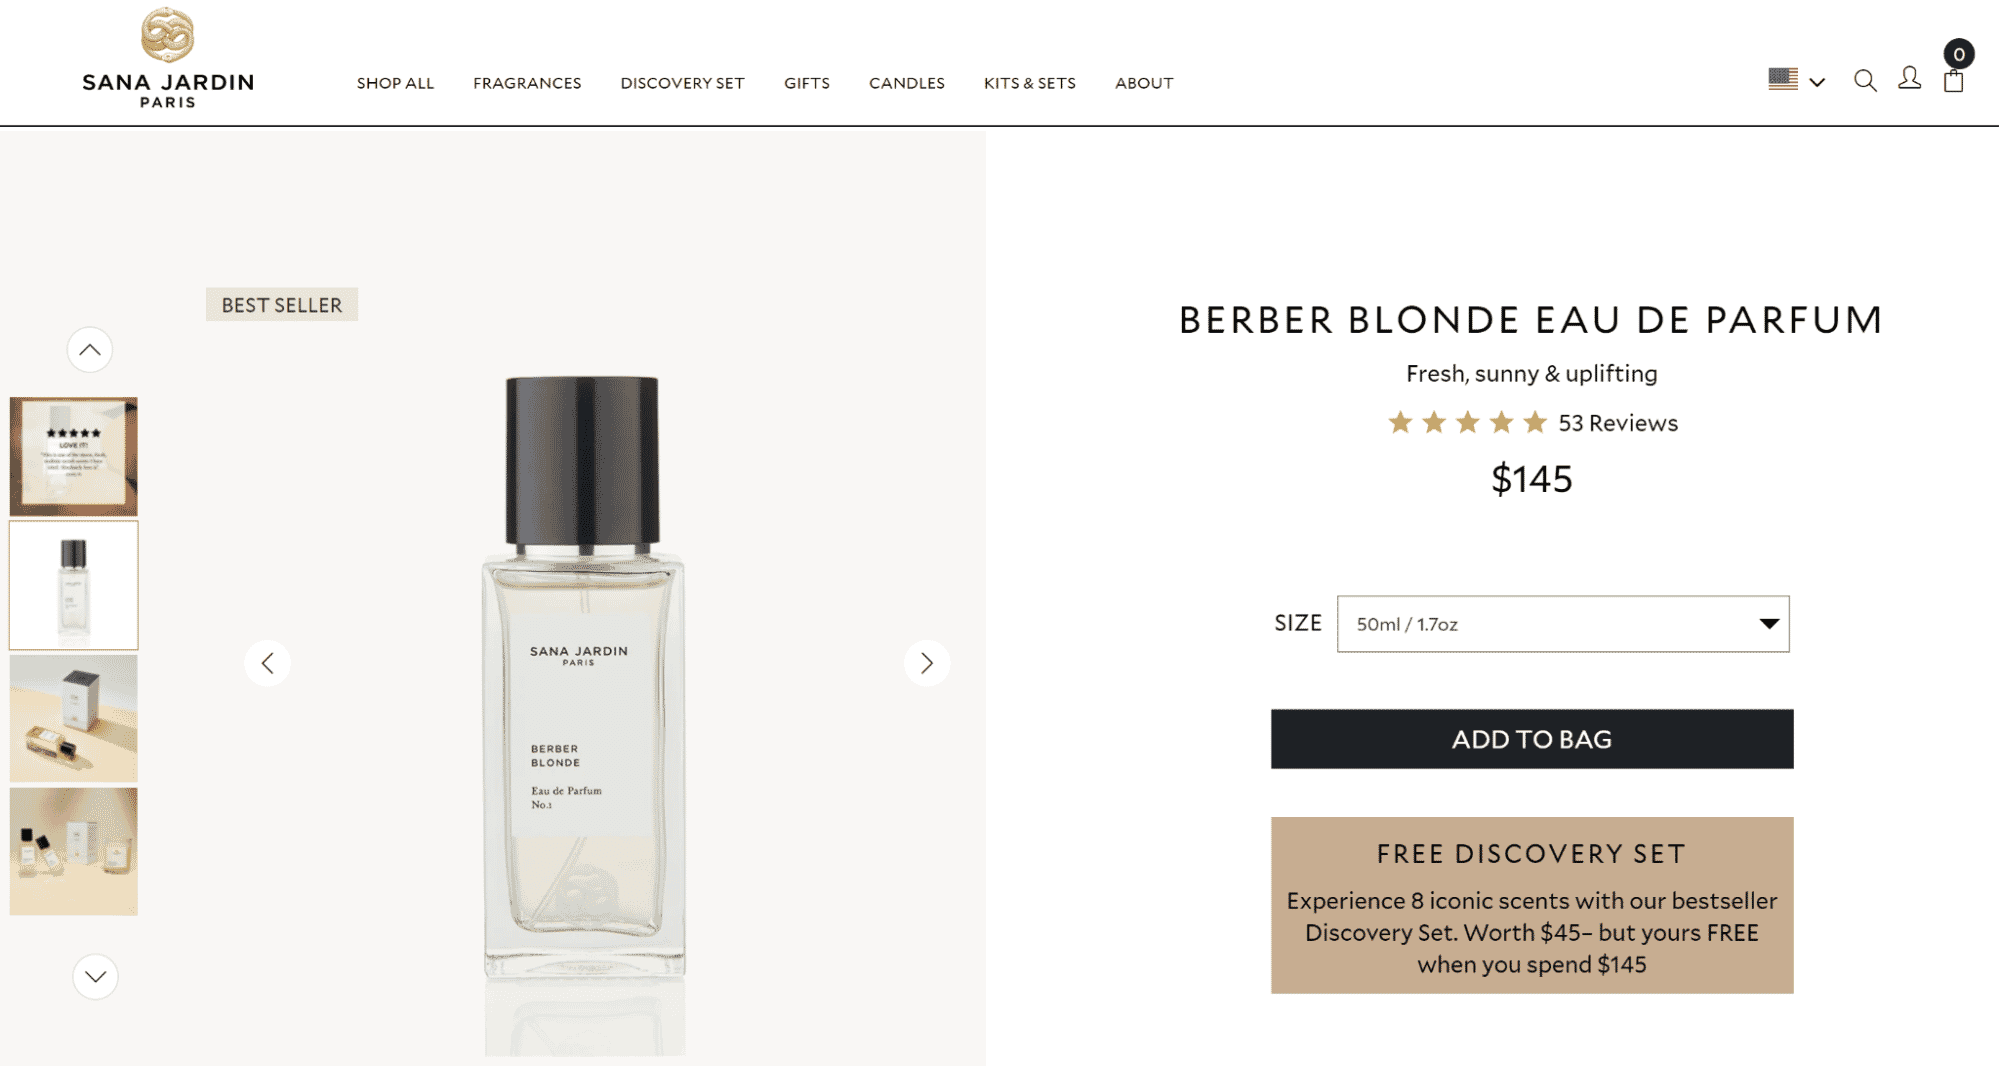The height and width of the screenshot is (1066, 1999).
Task: Expand the 50ml size dropdown
Action: tap(1563, 624)
